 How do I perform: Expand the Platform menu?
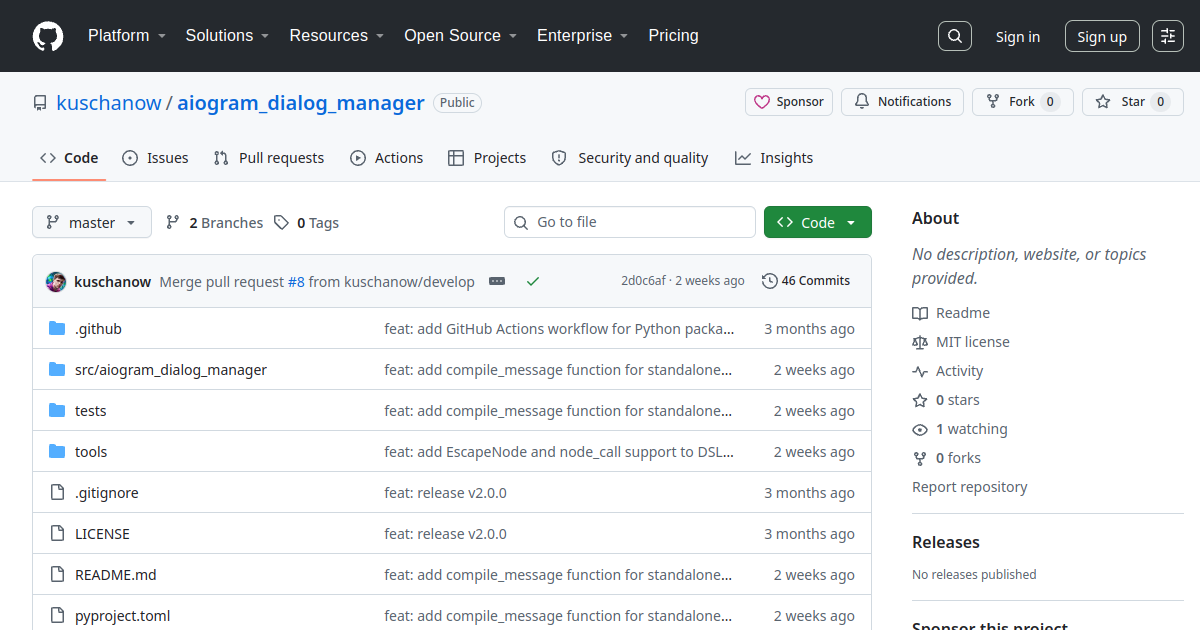coord(126,36)
